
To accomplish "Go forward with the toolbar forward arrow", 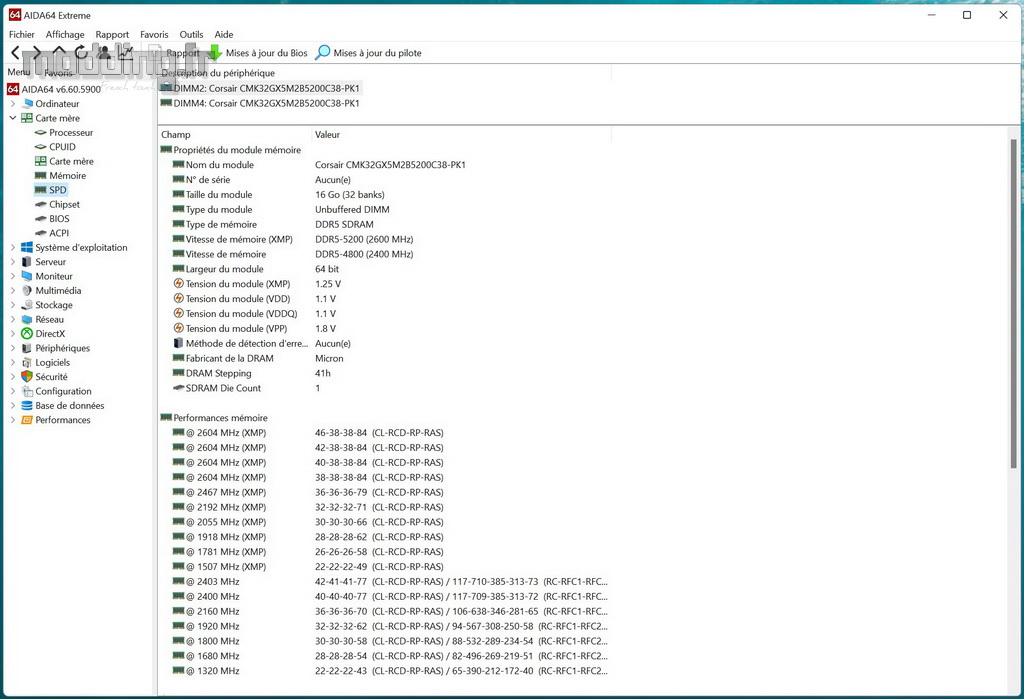I will pos(37,52).
